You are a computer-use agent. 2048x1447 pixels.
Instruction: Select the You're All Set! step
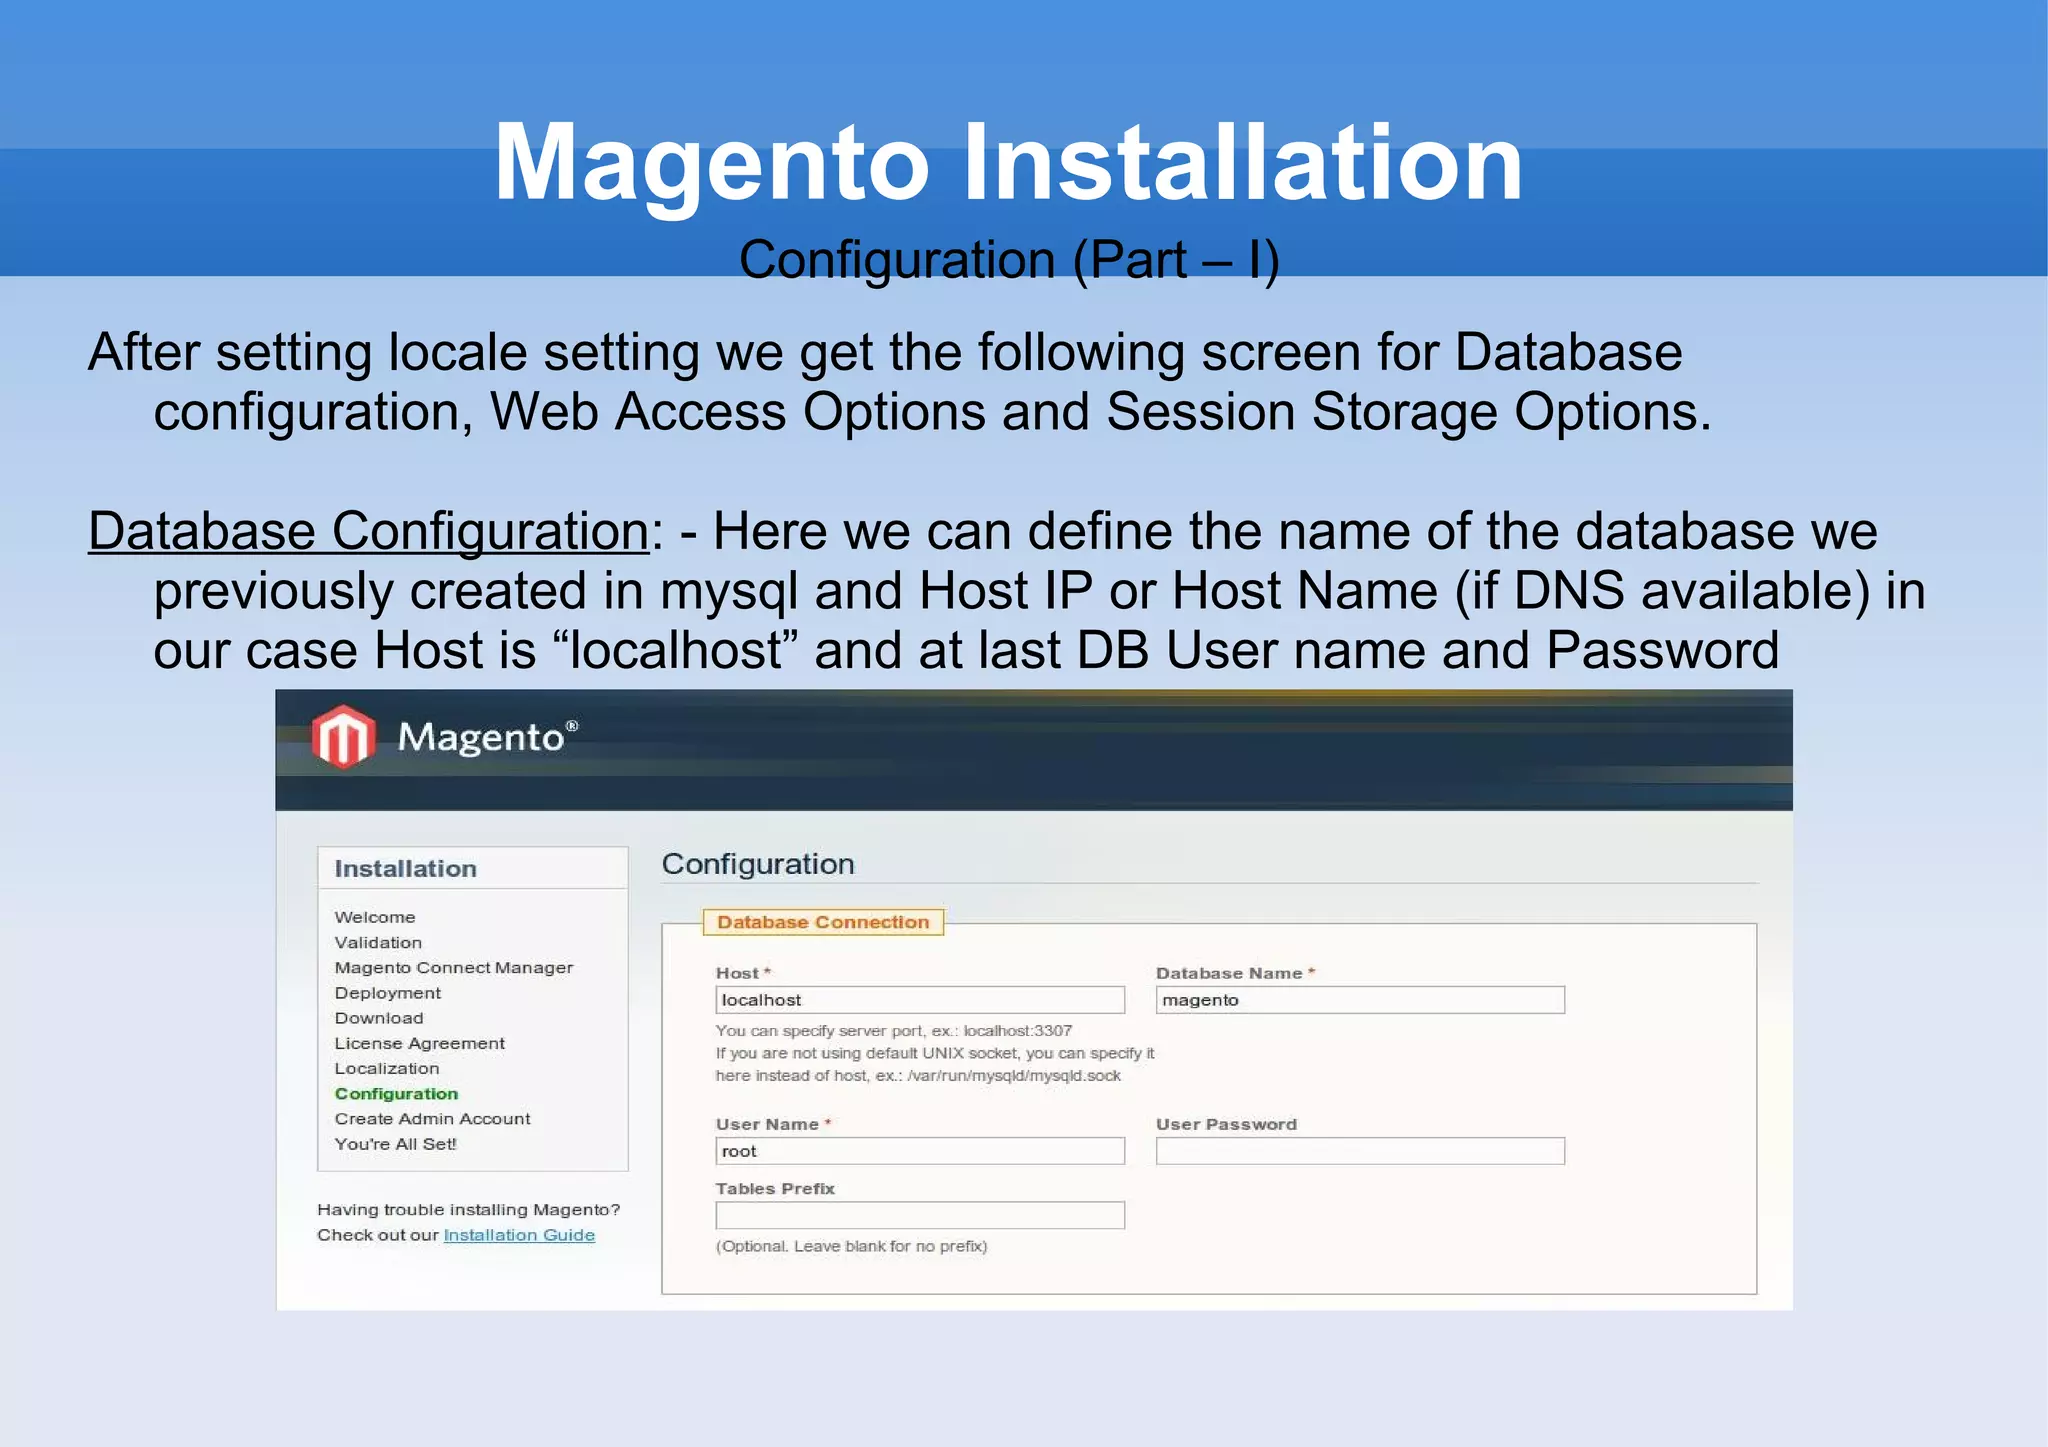tap(396, 1144)
